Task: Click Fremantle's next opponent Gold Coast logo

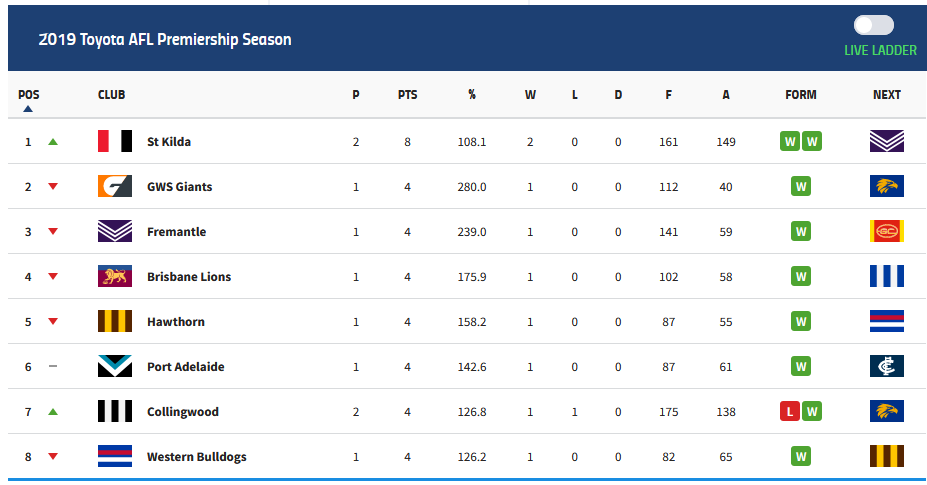Action: click(x=886, y=232)
